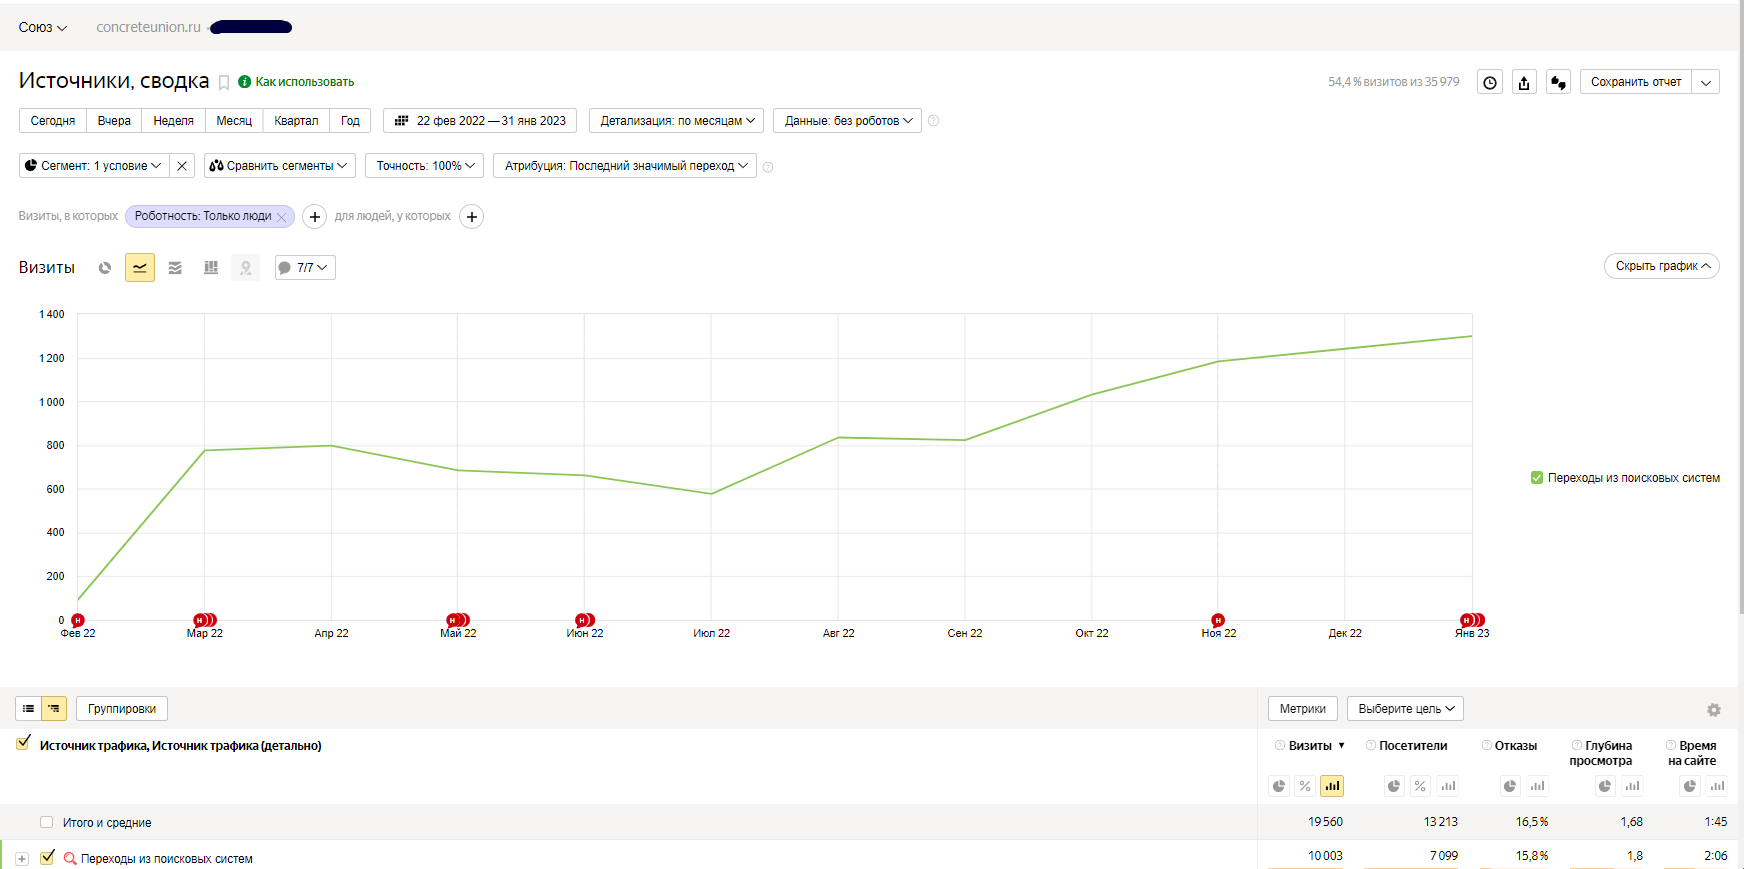The height and width of the screenshot is (869, 1744).
Task: Open the Данные: без роботов dropdown
Action: (848, 121)
